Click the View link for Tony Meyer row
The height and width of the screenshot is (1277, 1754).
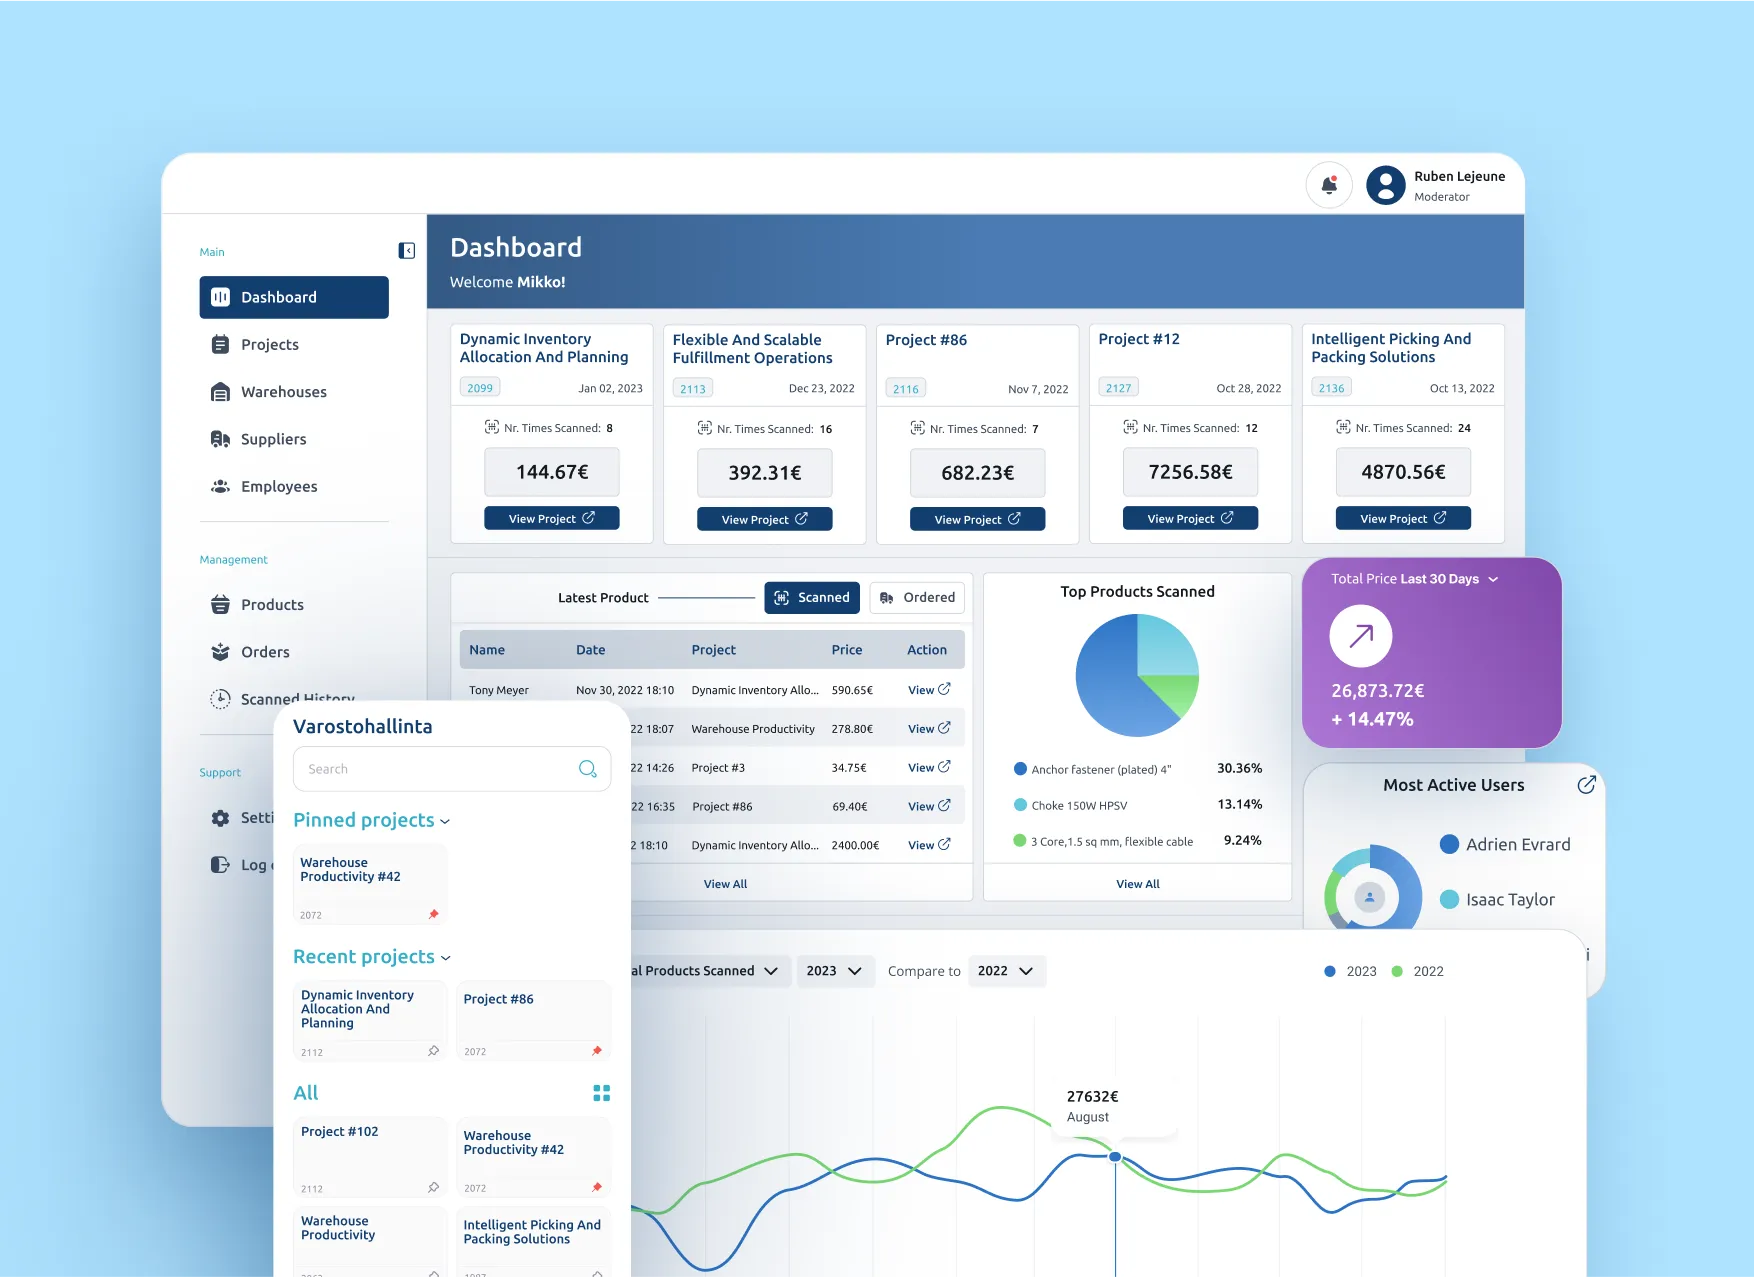929,690
